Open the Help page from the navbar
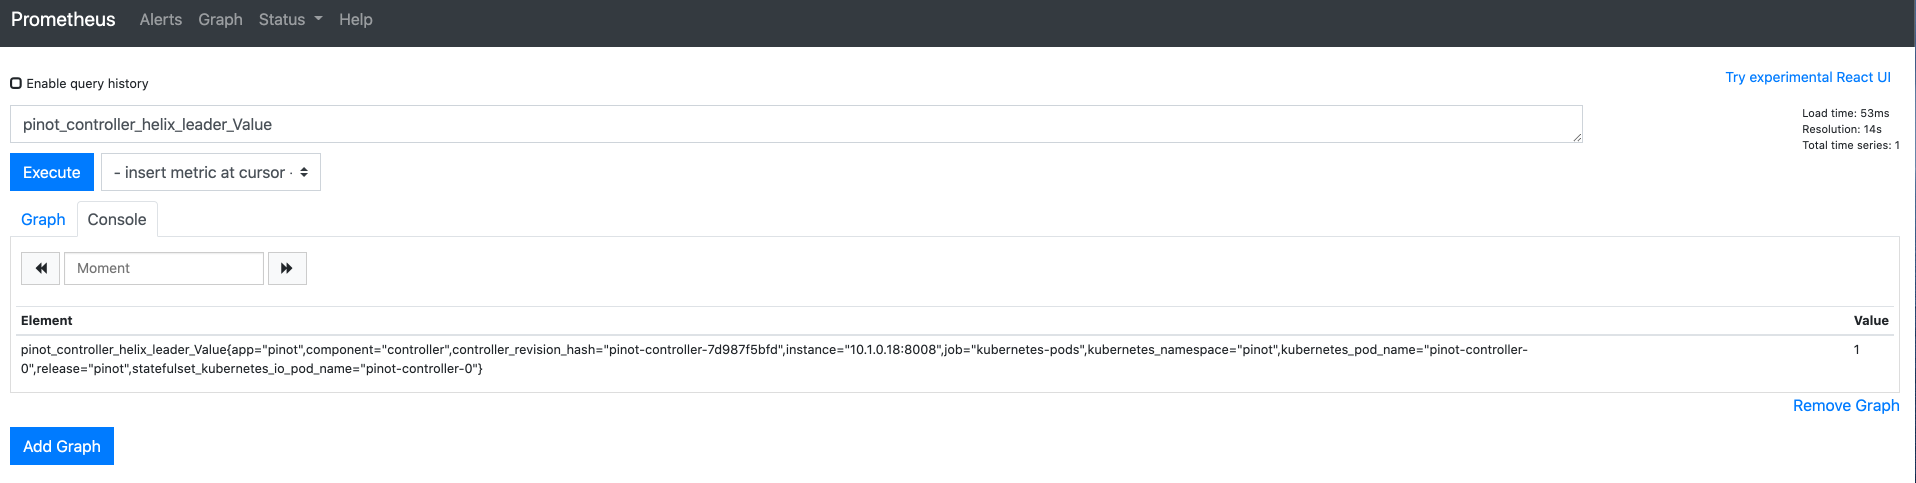This screenshot has height=483, width=1916. [355, 20]
